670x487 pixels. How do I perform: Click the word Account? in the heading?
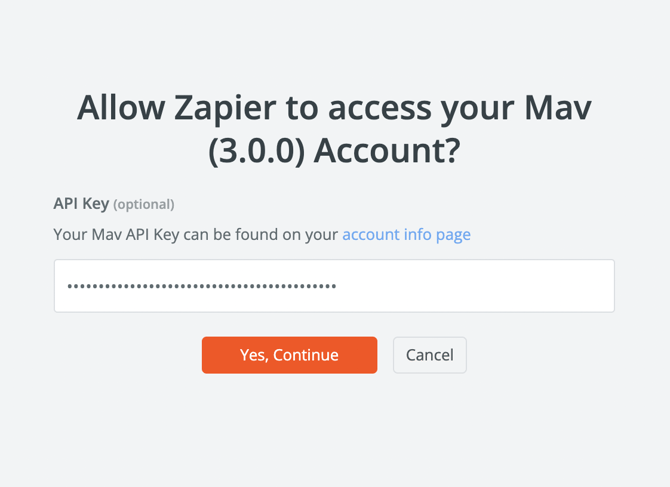tap(392, 152)
